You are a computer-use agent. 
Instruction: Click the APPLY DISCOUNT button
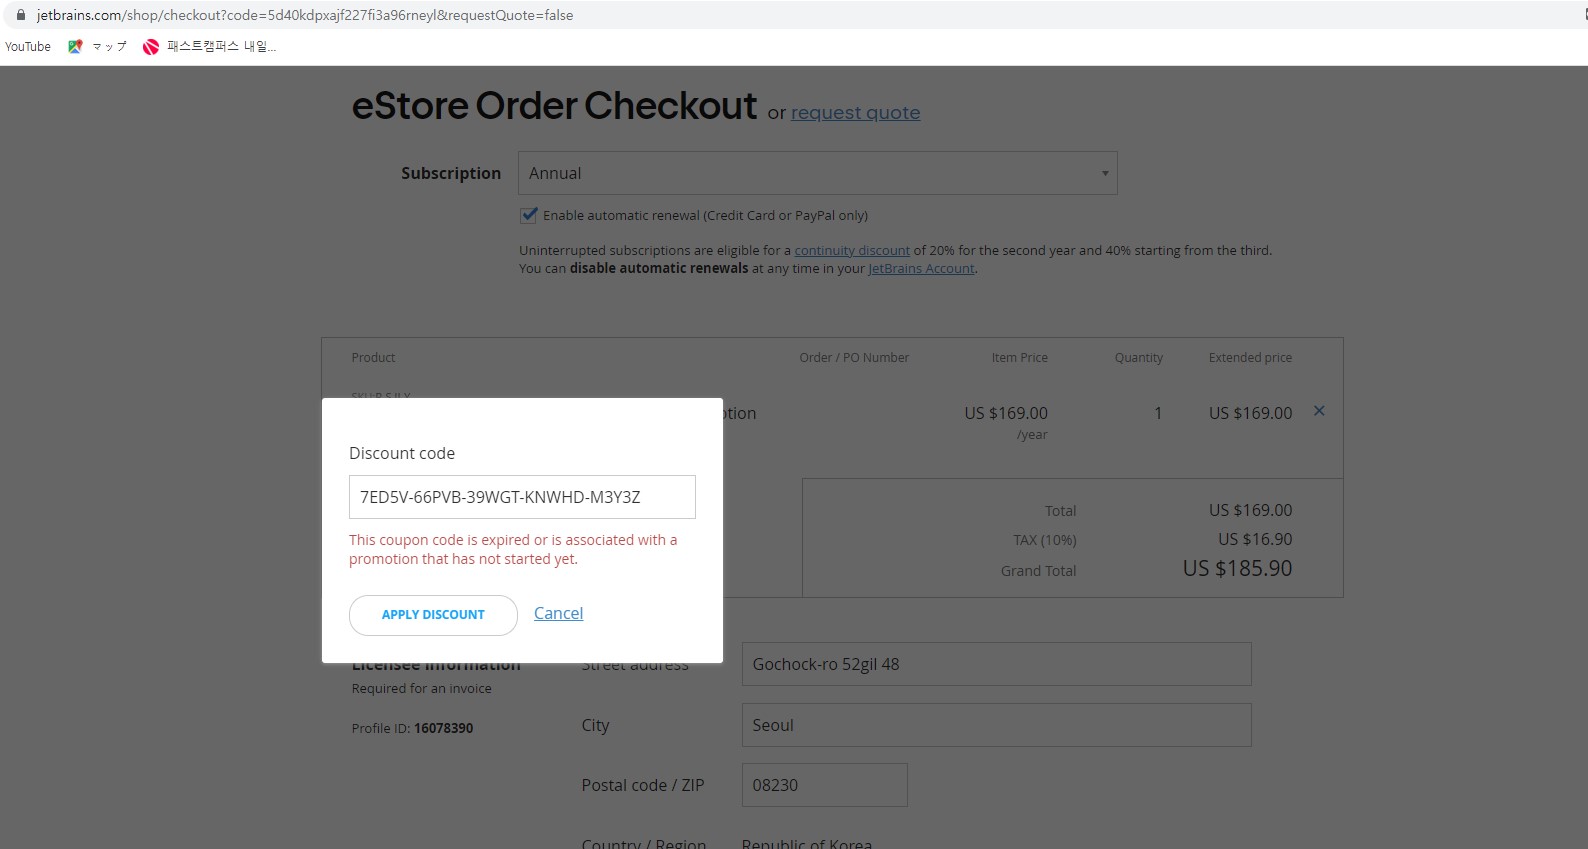tap(433, 615)
